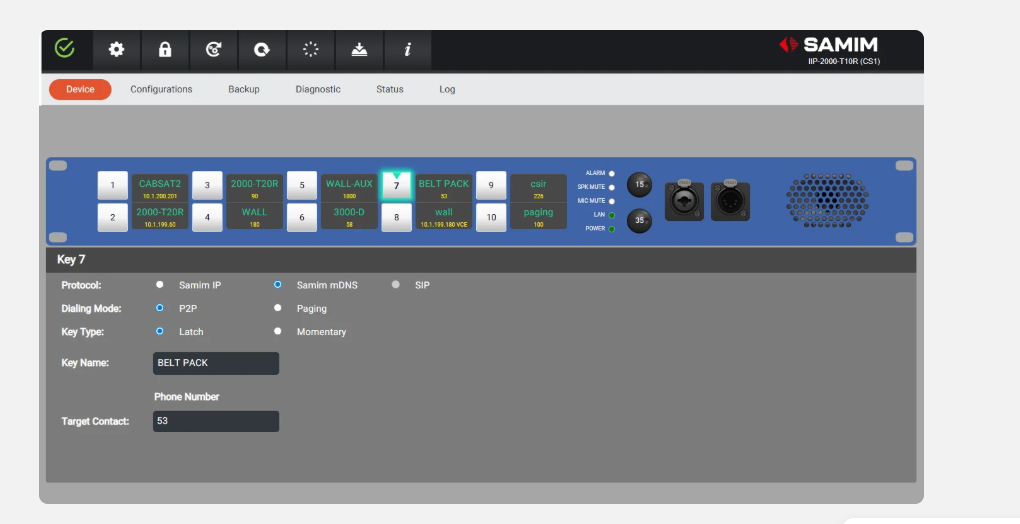Open settings via the gear icon
The height and width of the screenshot is (524, 1020).
(x=116, y=49)
